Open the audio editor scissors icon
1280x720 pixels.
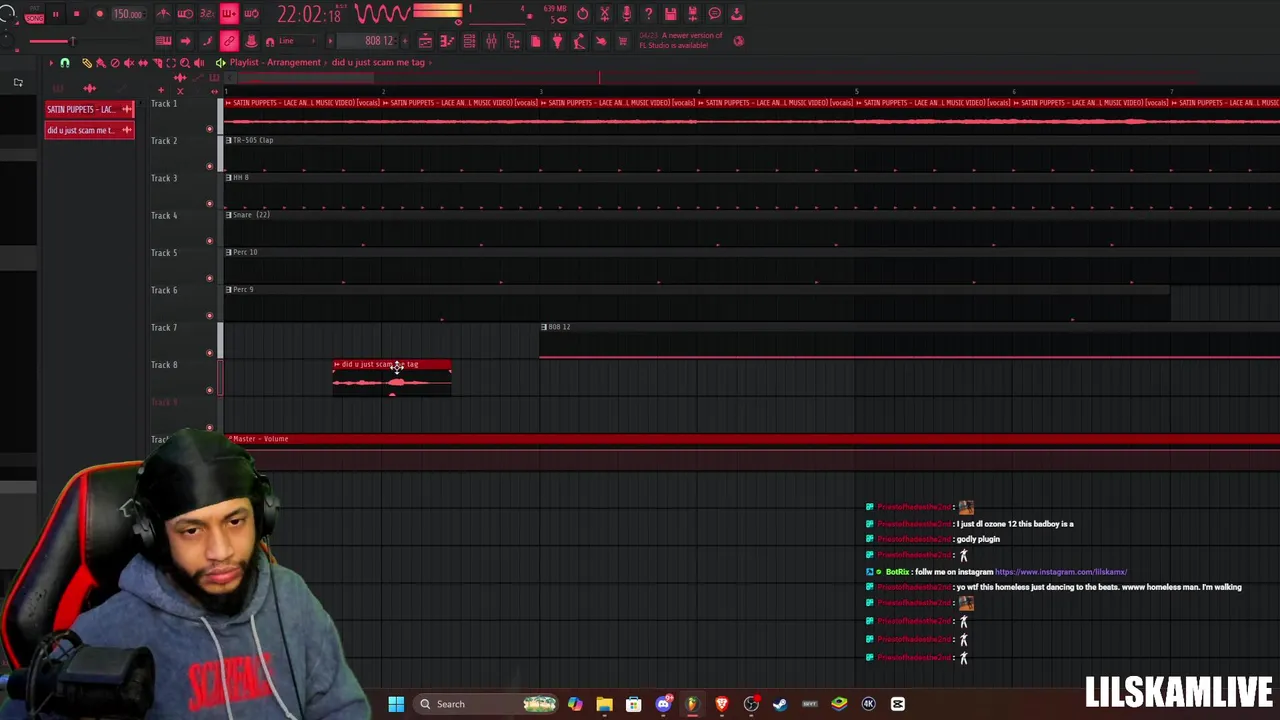[605, 14]
